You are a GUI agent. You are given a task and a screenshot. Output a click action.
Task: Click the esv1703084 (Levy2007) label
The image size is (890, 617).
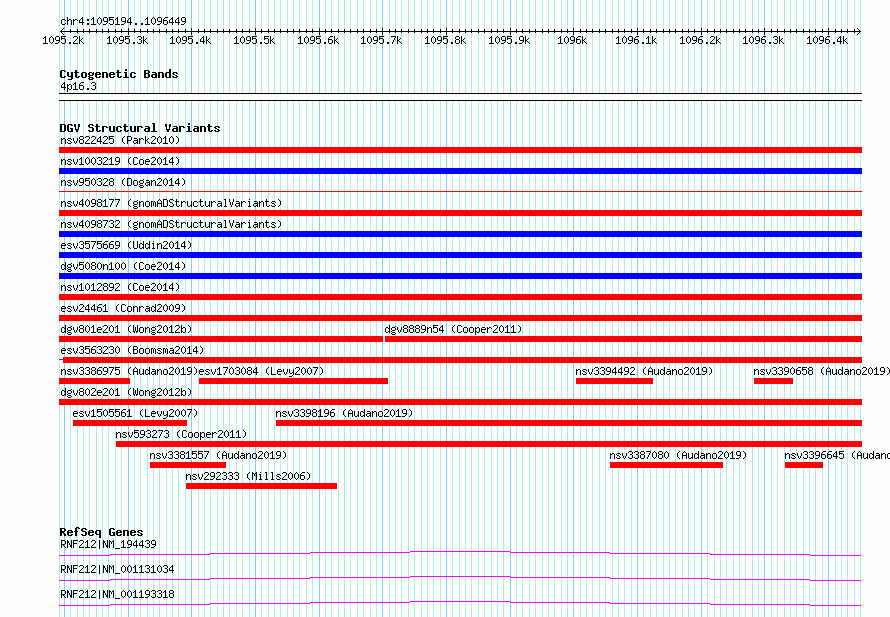261,371
